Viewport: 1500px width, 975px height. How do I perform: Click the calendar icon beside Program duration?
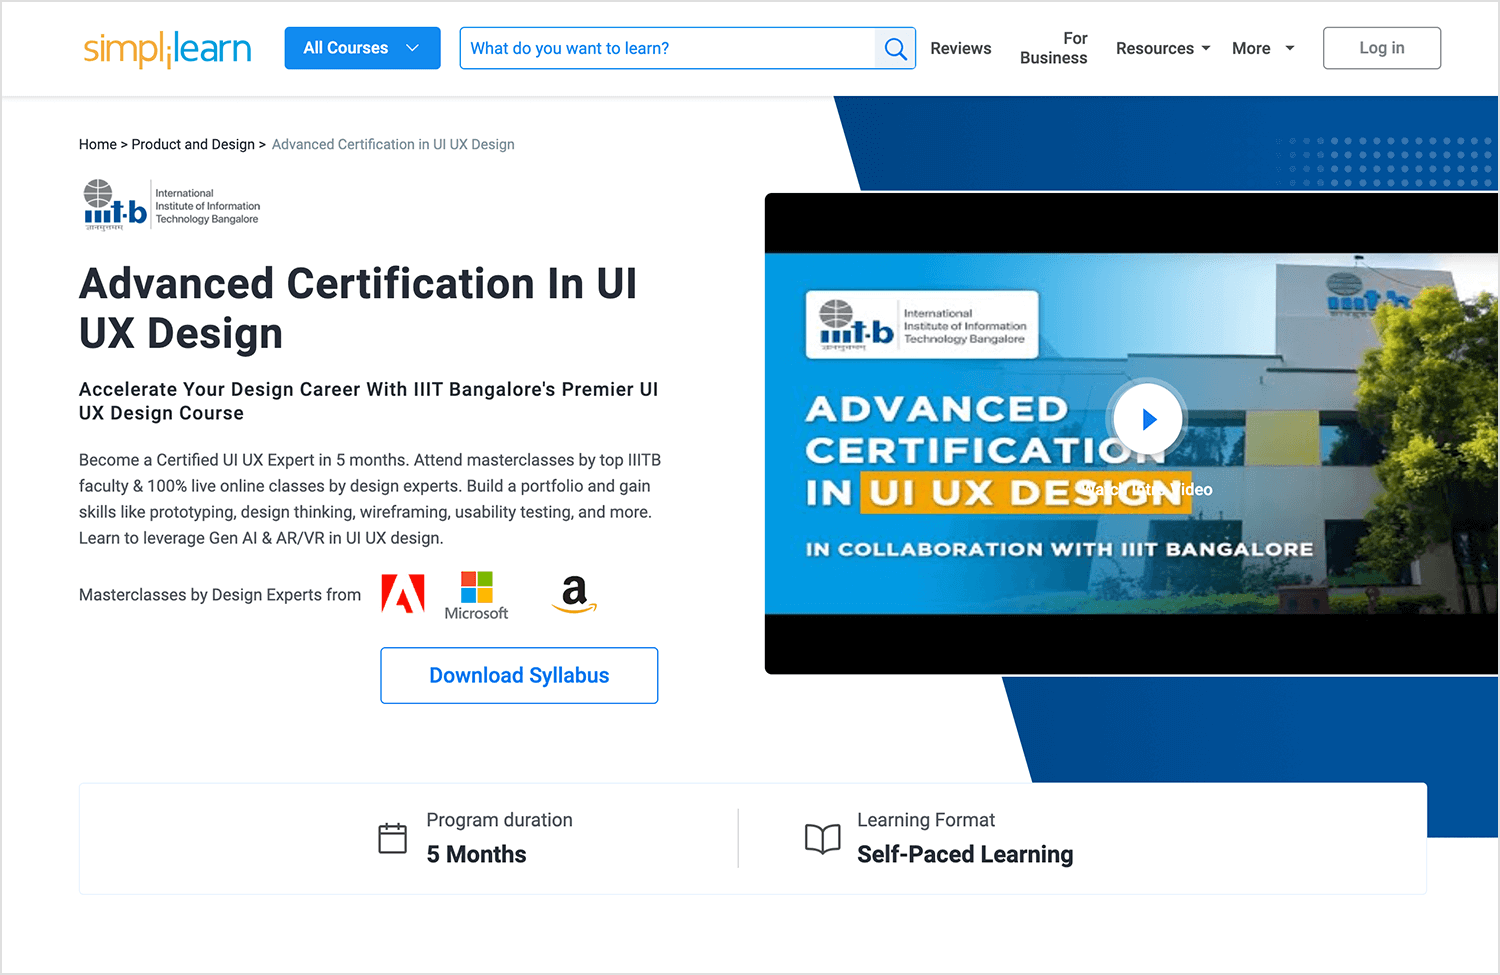tap(392, 838)
